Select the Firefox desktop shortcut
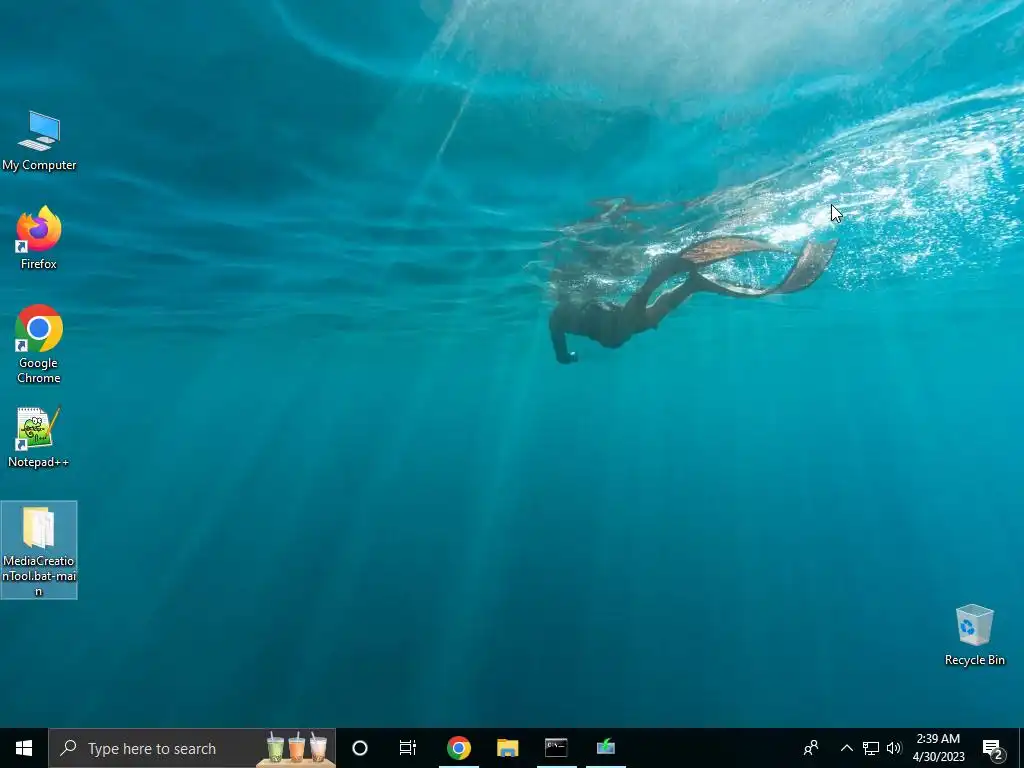 pyautogui.click(x=39, y=238)
